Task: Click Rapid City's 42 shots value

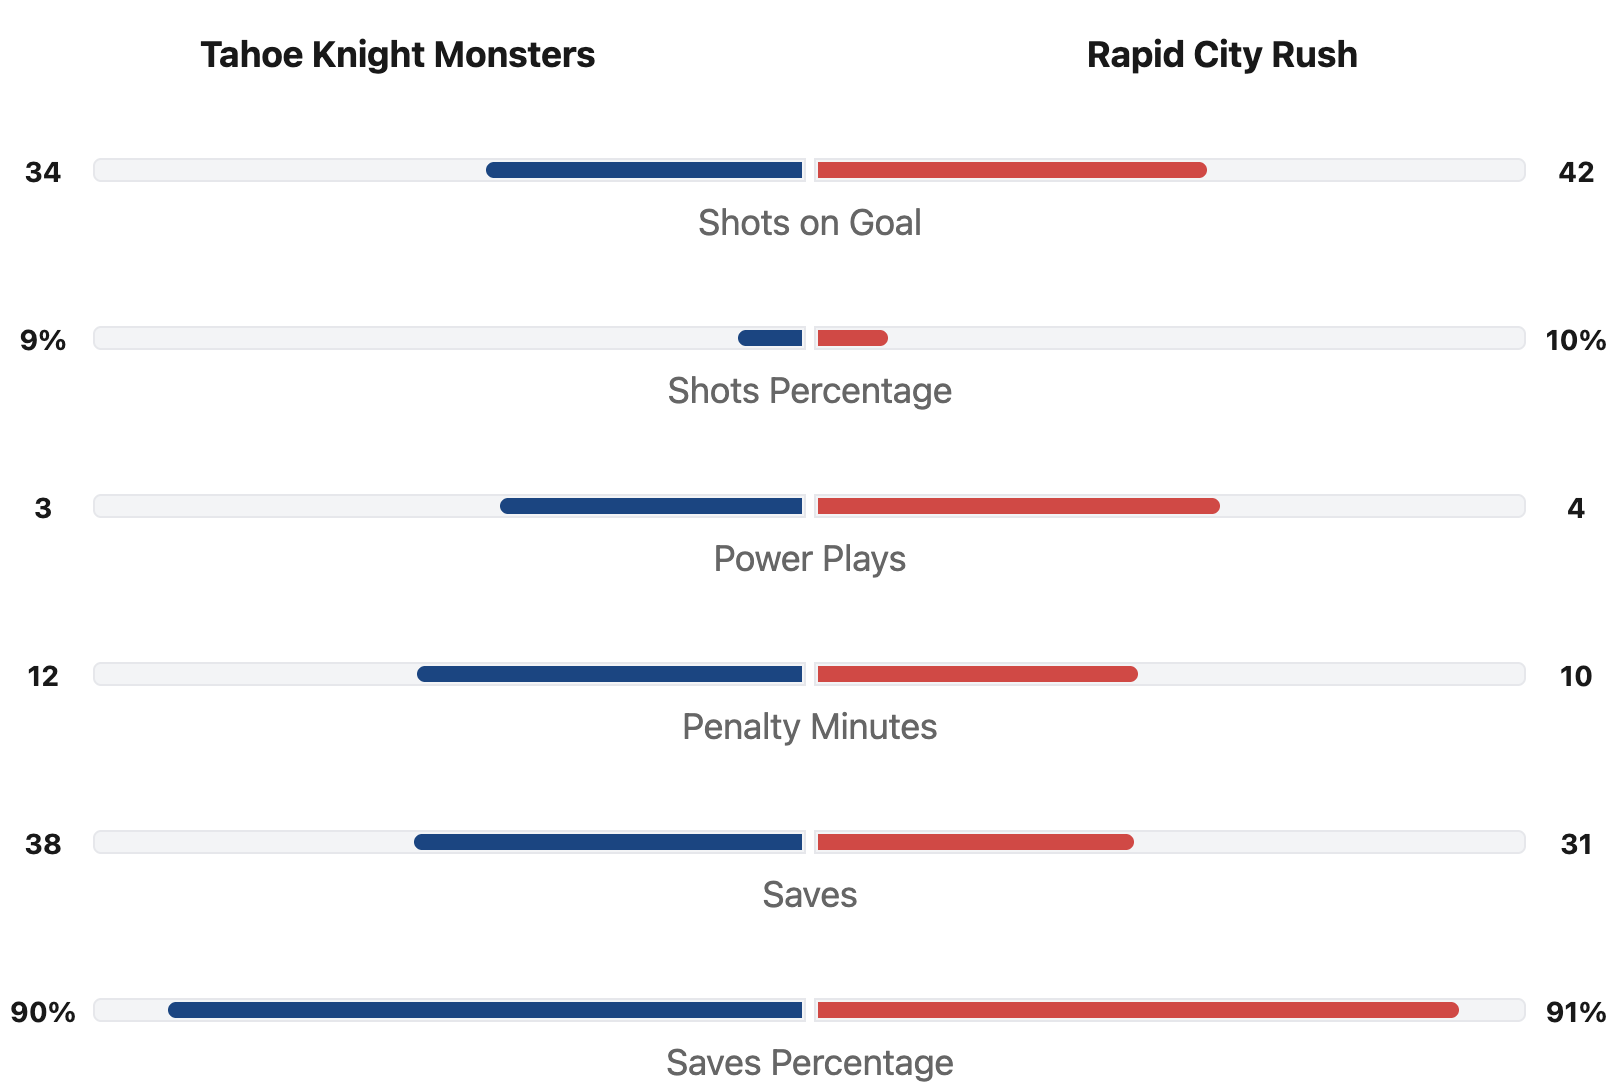Action: pyautogui.click(x=1575, y=173)
